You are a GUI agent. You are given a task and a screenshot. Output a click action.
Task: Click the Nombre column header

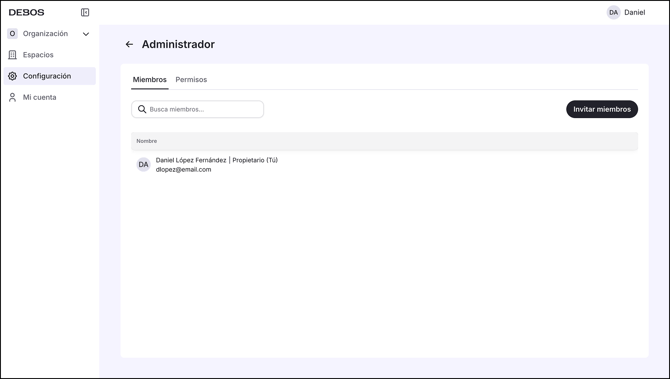tap(147, 141)
